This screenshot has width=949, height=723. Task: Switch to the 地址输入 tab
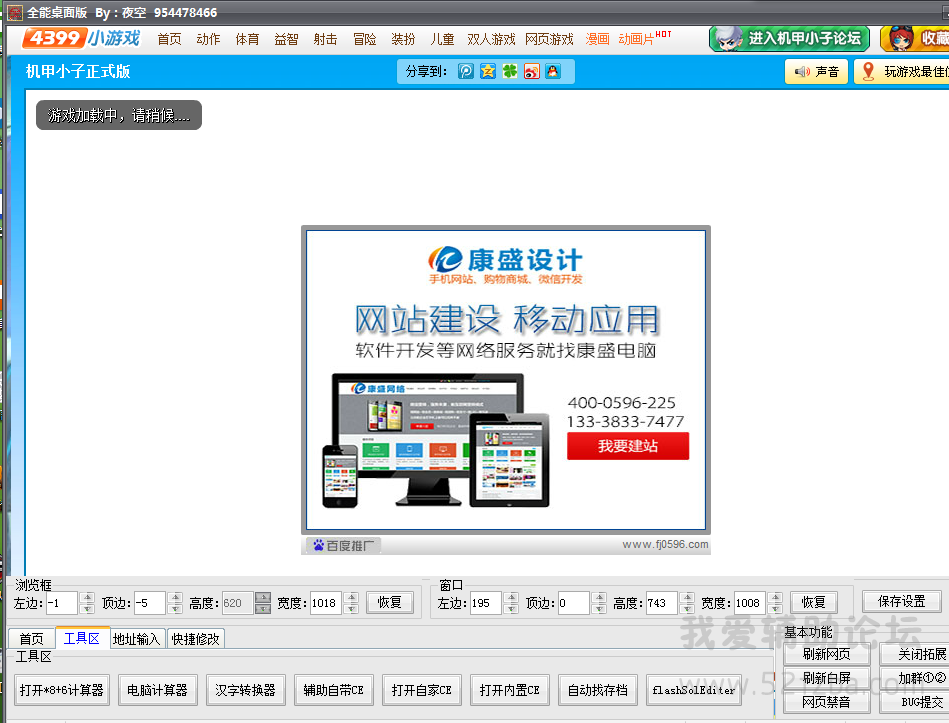(136, 639)
